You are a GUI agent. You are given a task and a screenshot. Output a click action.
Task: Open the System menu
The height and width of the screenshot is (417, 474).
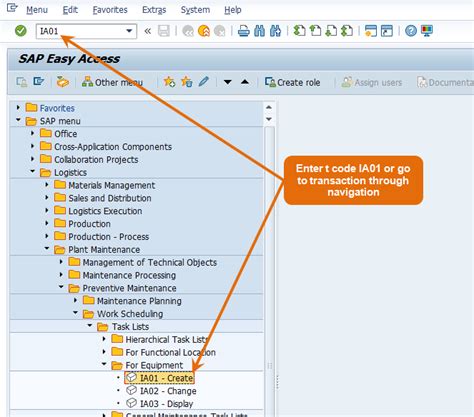click(195, 10)
